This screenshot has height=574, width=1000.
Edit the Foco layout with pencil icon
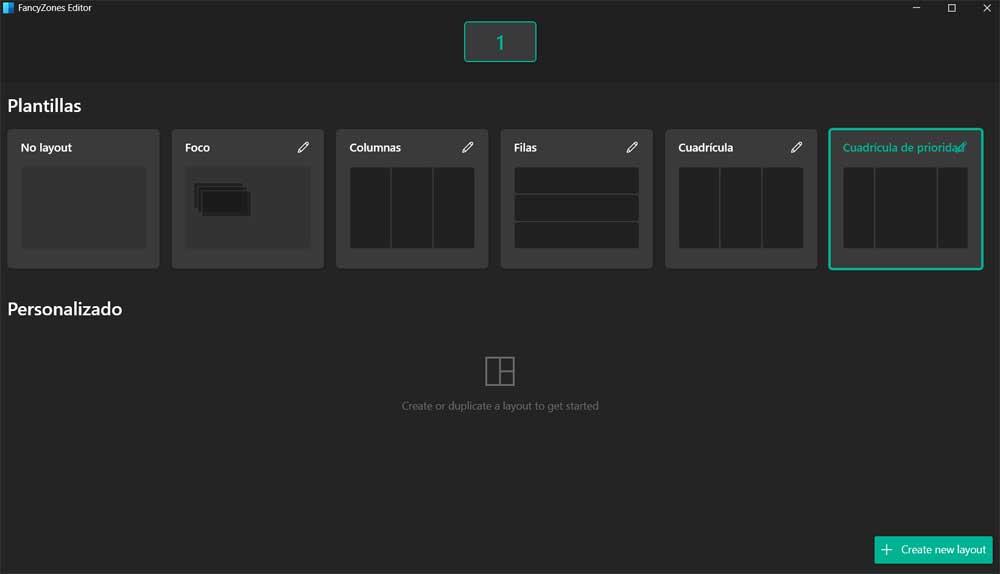[303, 147]
